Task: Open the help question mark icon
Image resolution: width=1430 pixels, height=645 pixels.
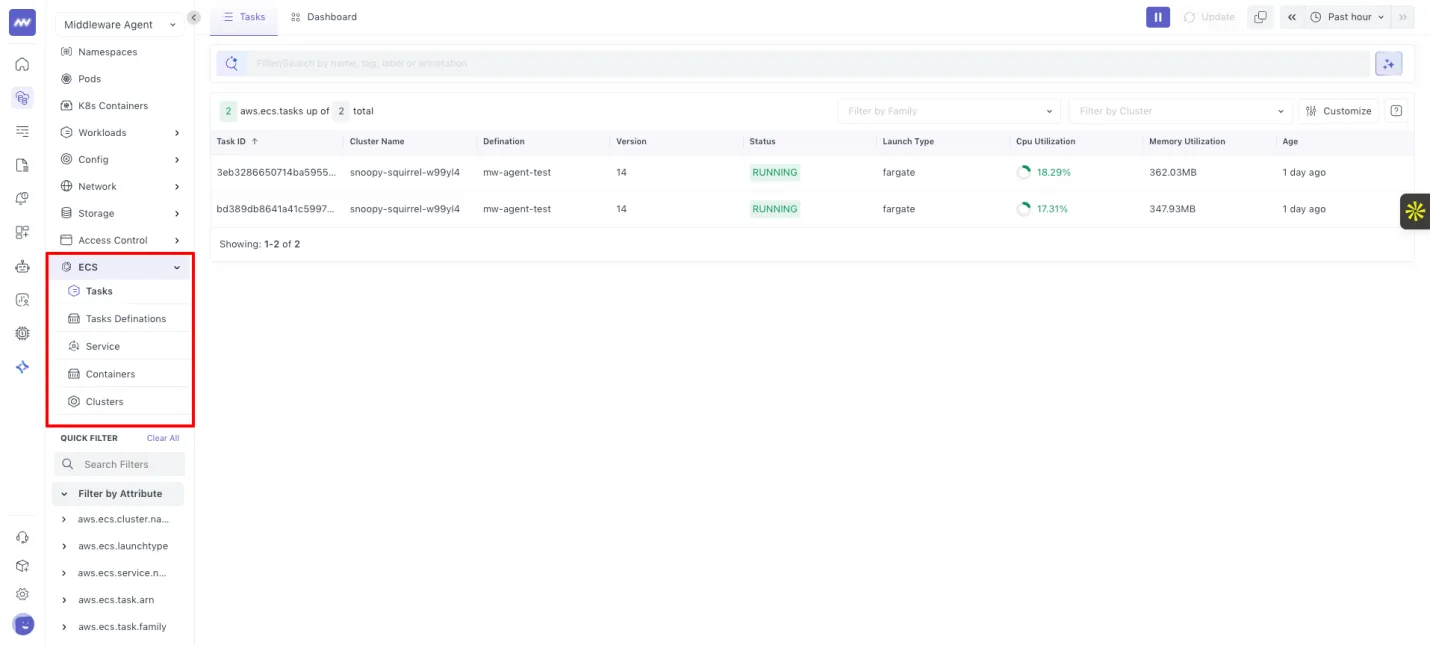Action: click(1397, 111)
